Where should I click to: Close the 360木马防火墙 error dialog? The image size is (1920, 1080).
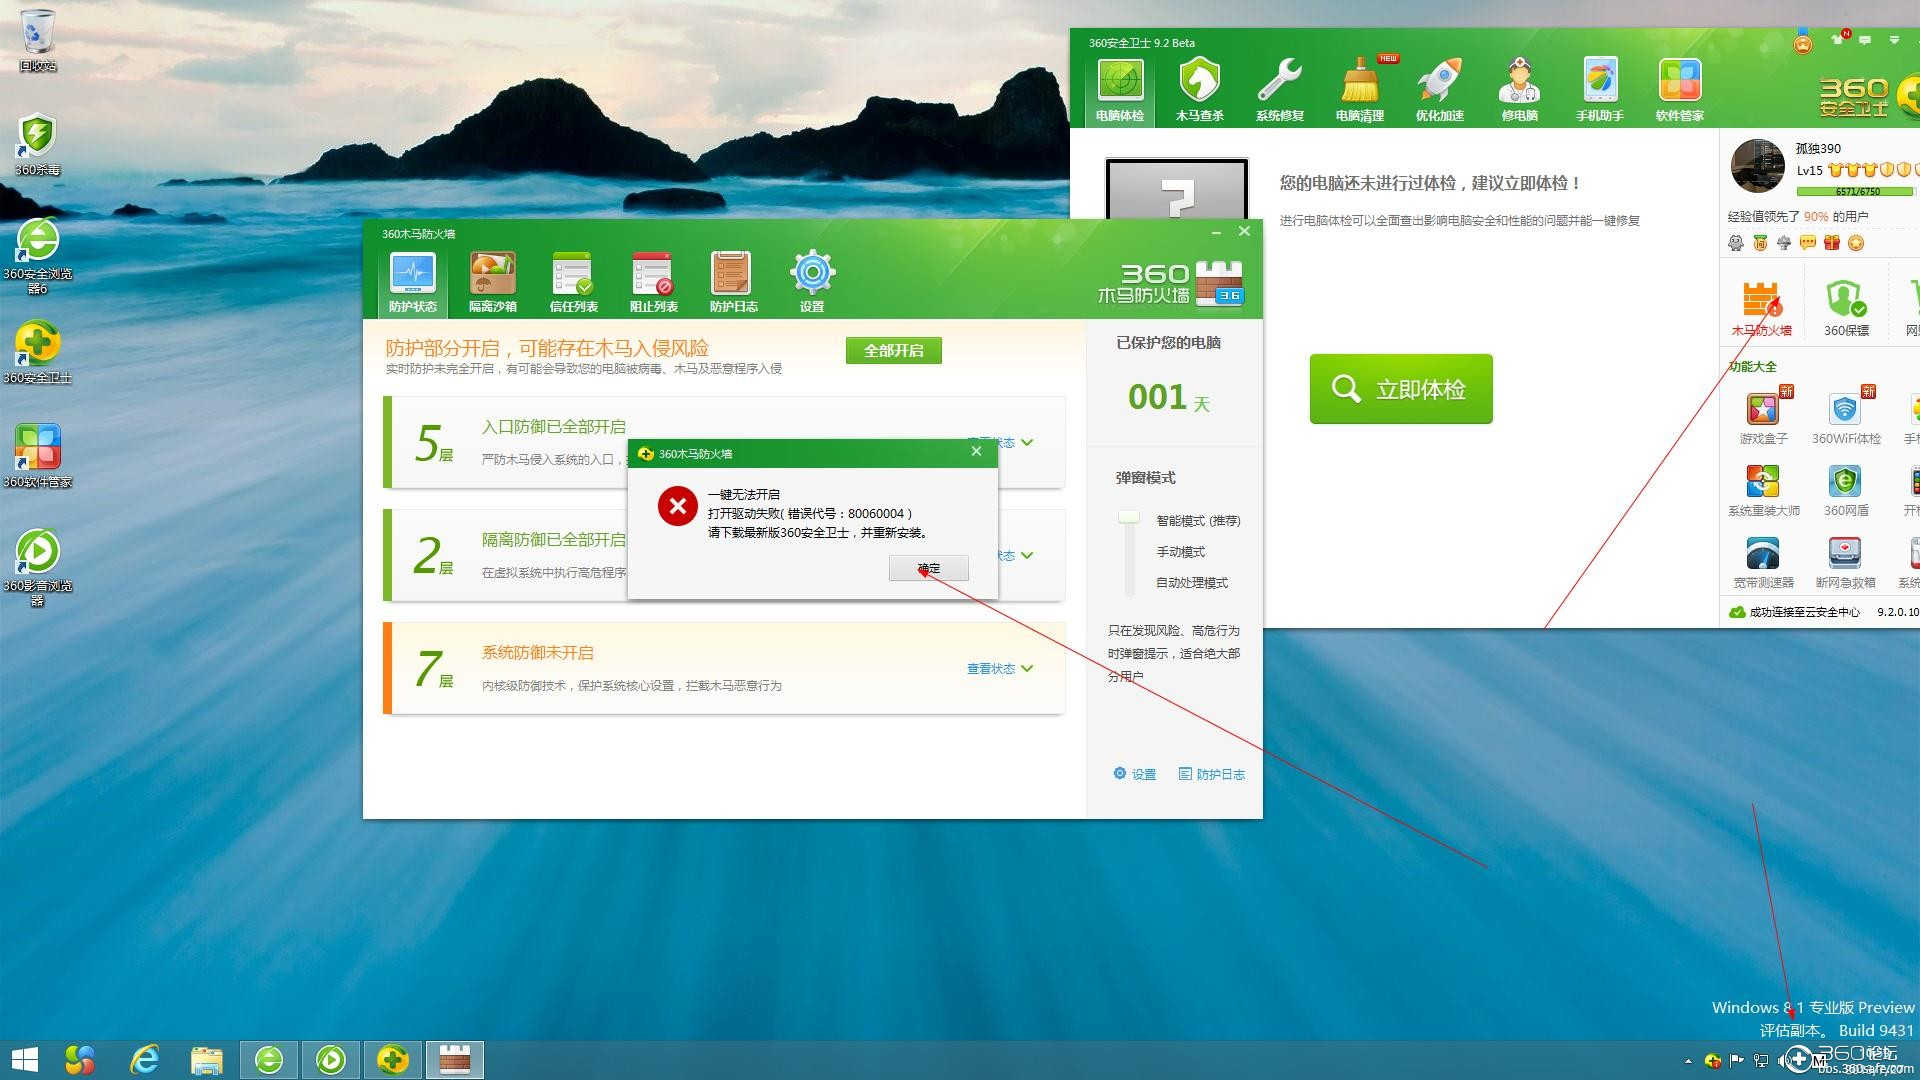(976, 452)
